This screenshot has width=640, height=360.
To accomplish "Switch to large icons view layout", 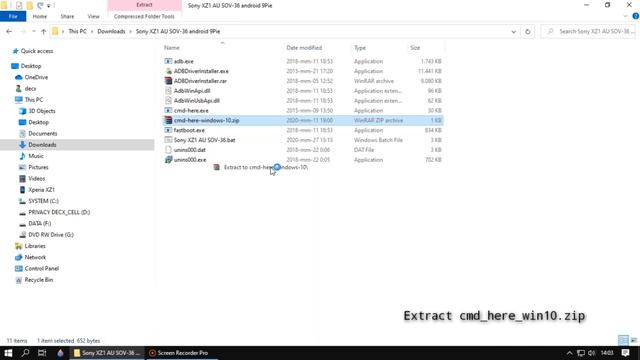I will [x=634, y=340].
